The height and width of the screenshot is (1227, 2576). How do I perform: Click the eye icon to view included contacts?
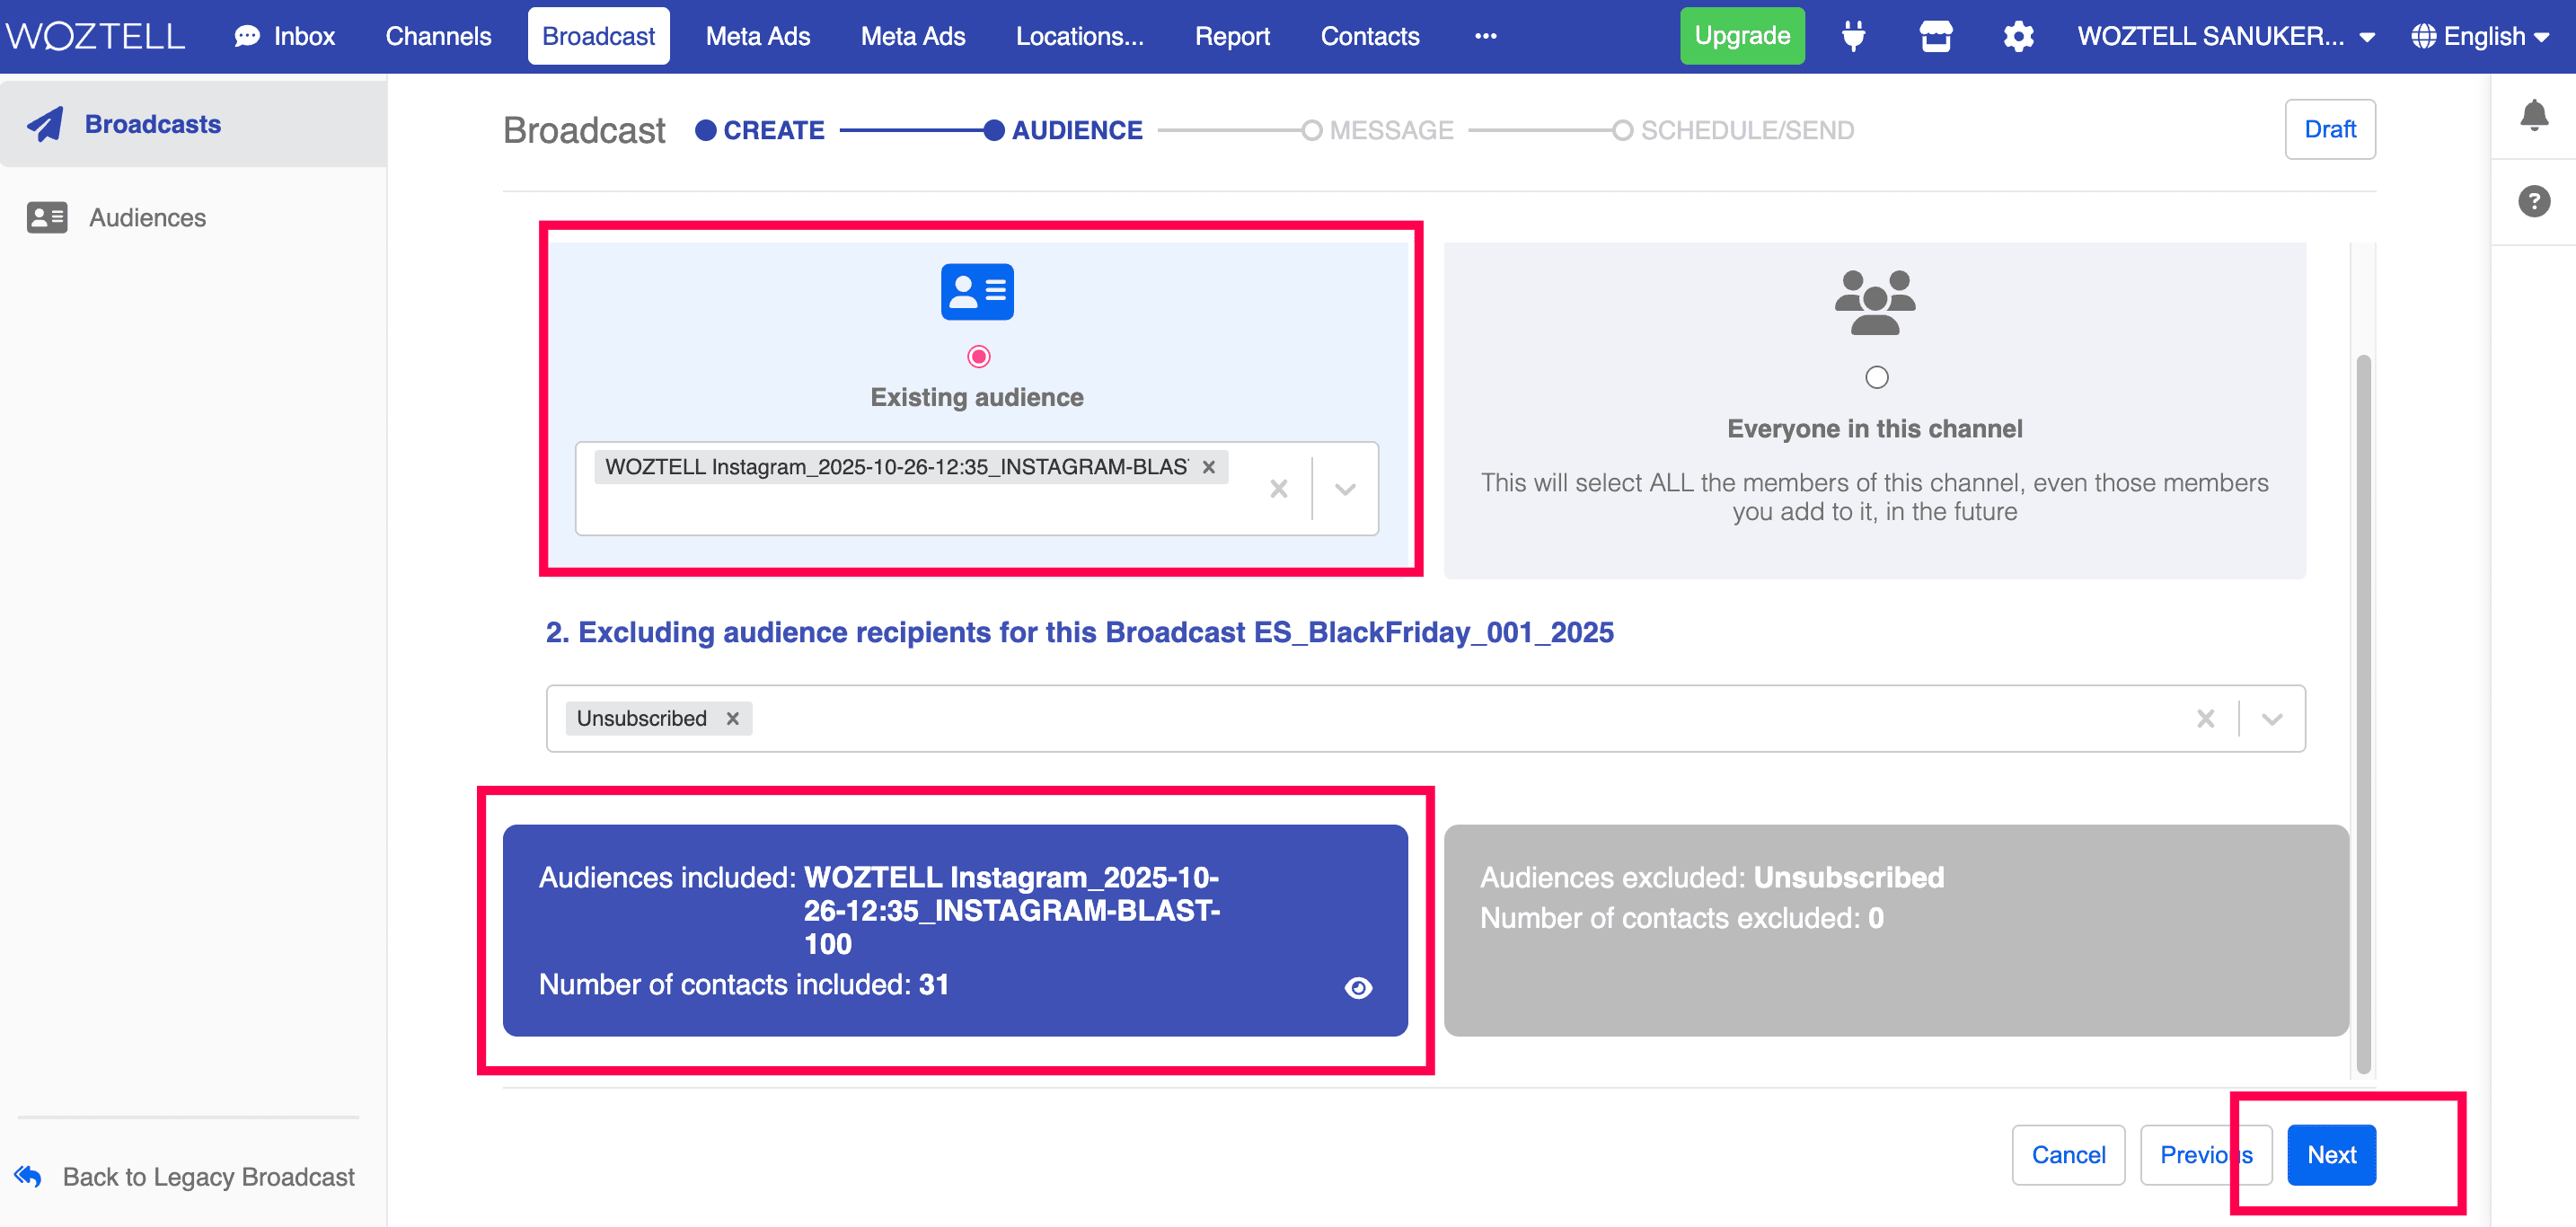[x=1358, y=988]
